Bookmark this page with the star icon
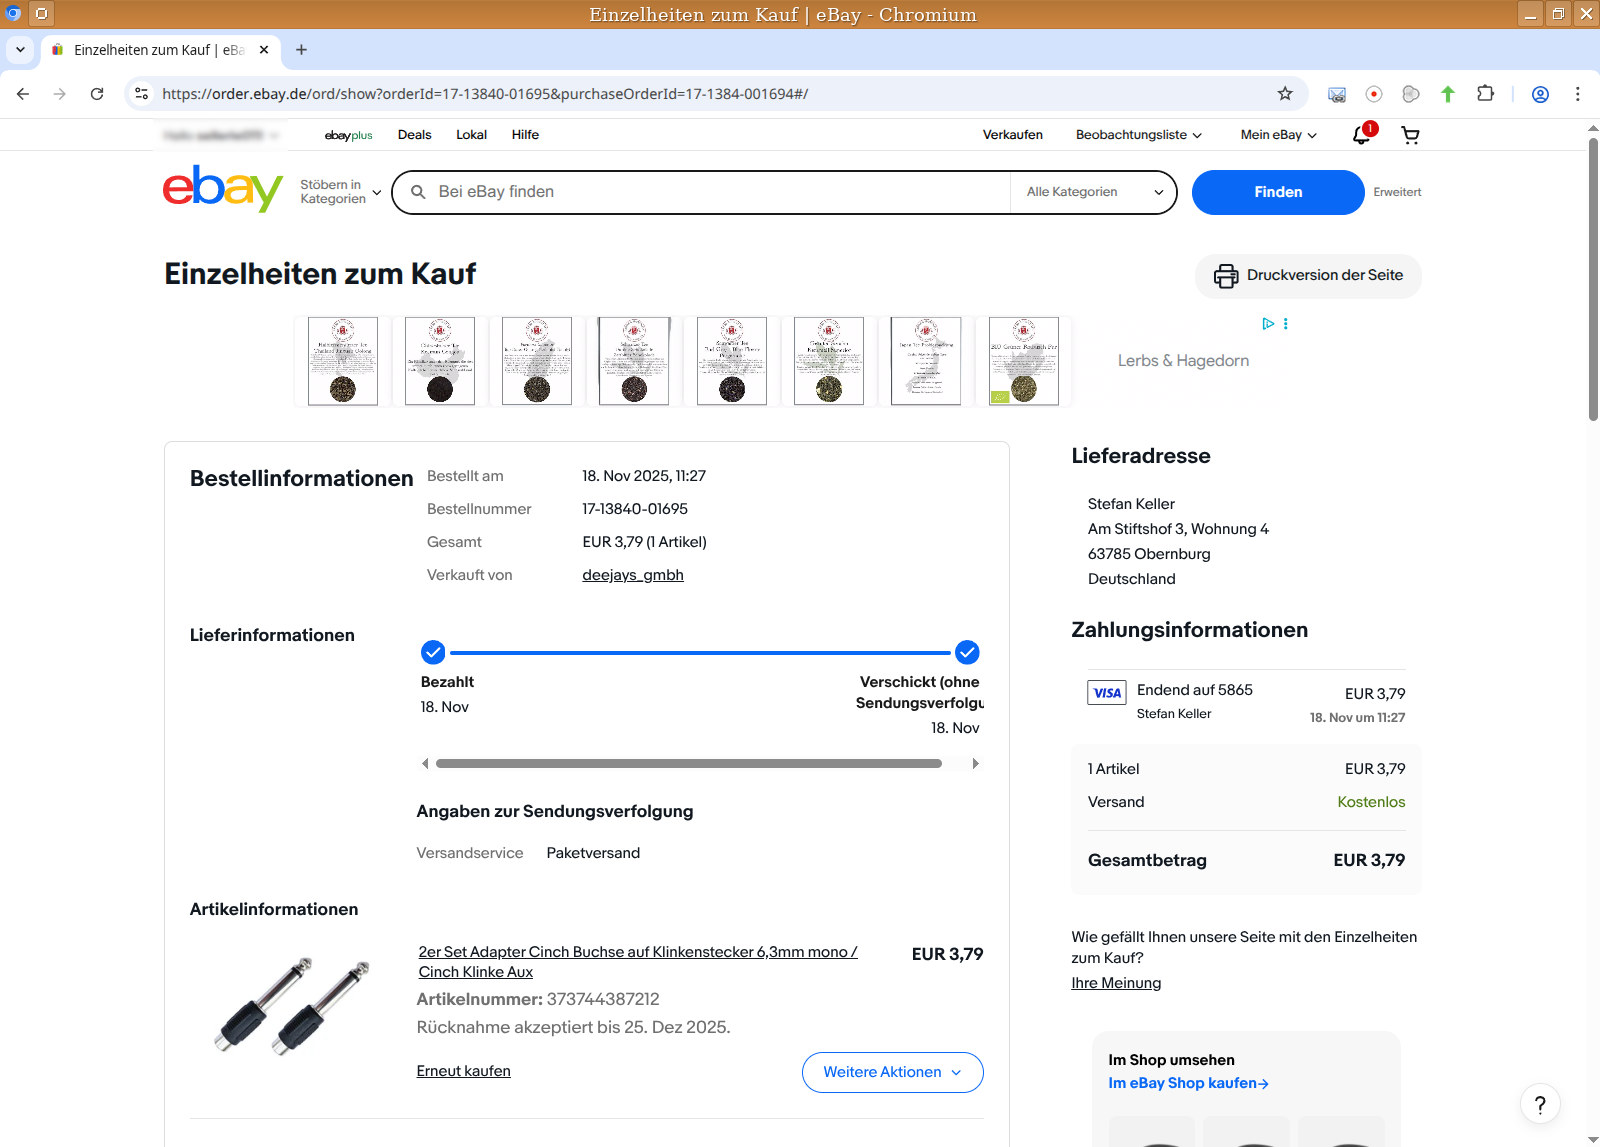Screen dimensions: 1600x1147 1285,94
